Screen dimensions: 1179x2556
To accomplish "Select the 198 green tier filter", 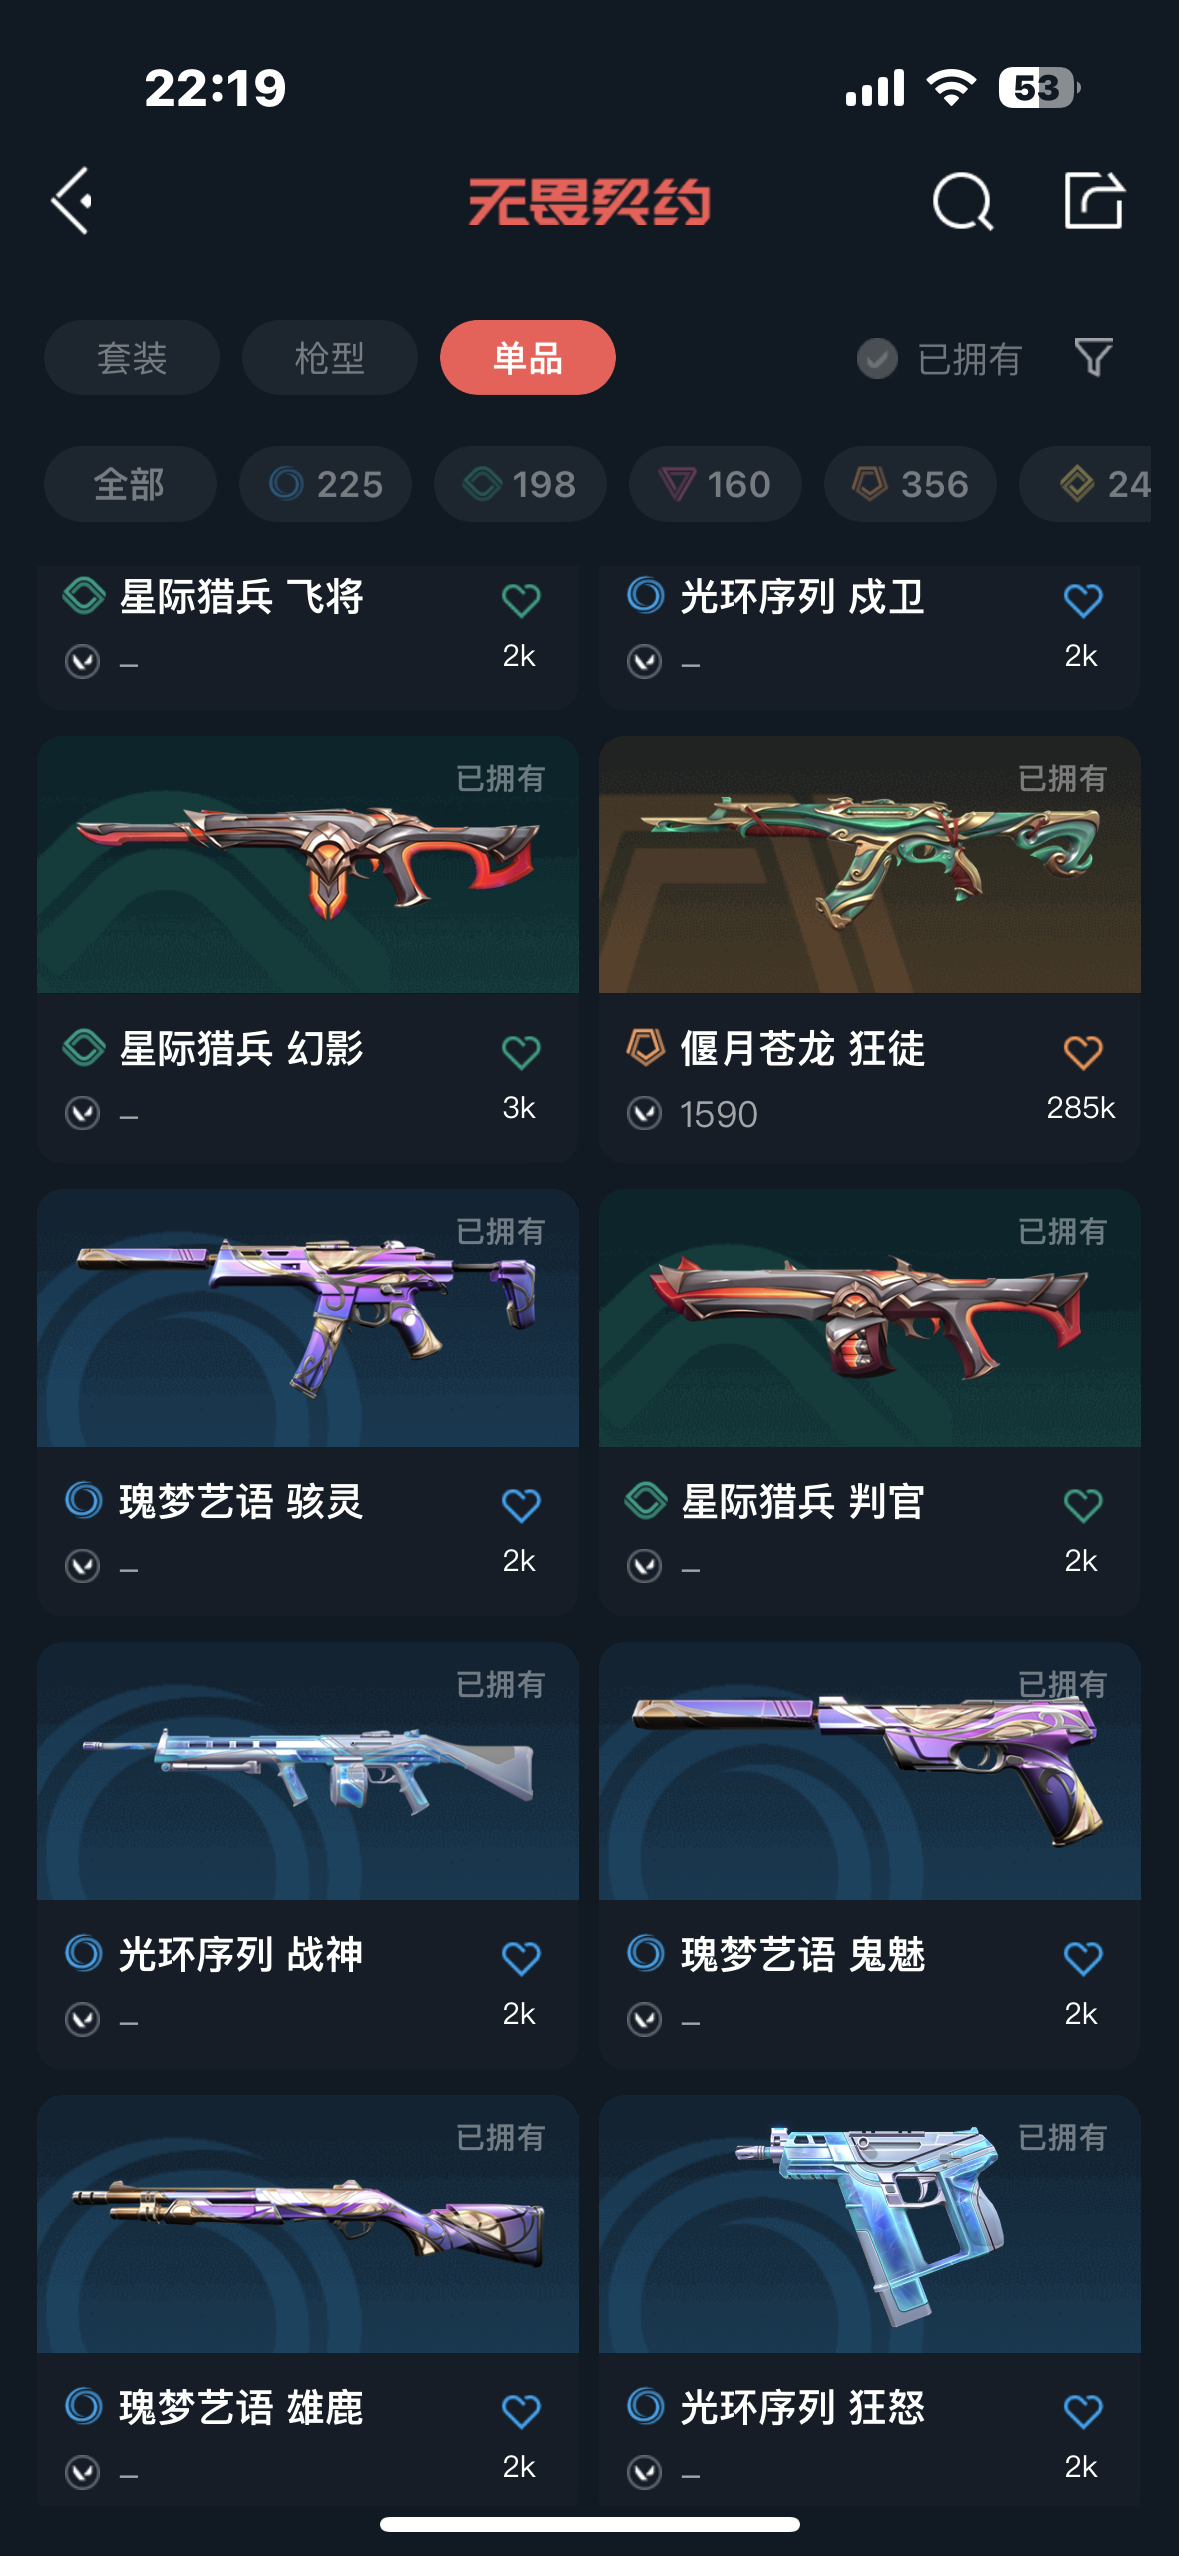I will tap(520, 484).
